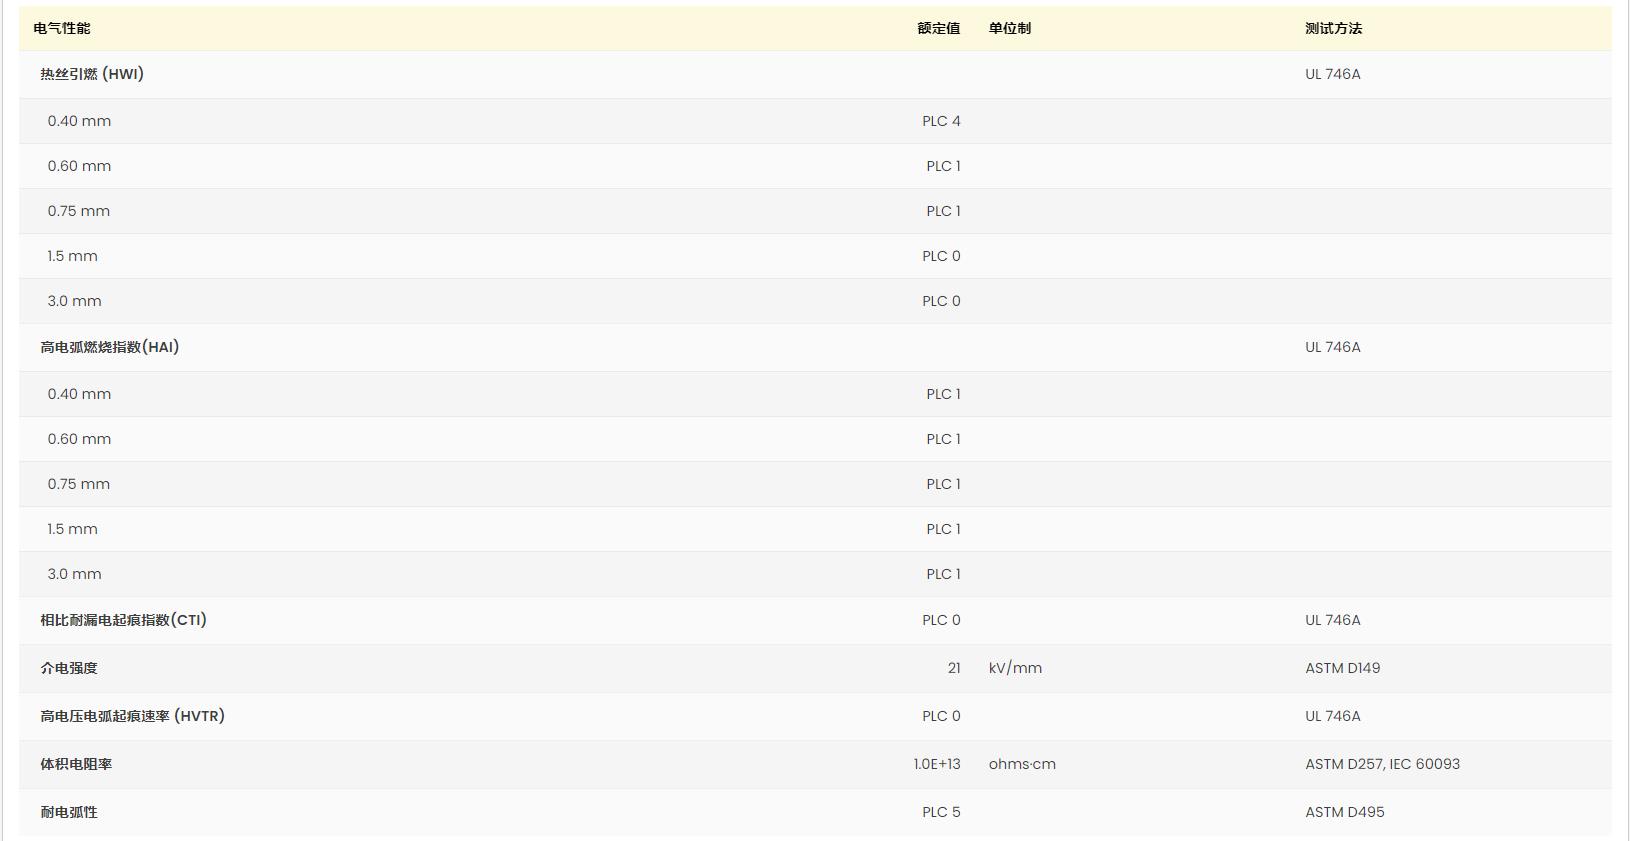Screen dimensions: 1630x841
Task: Click 0.40 mm under the HWI section
Action: (79, 121)
